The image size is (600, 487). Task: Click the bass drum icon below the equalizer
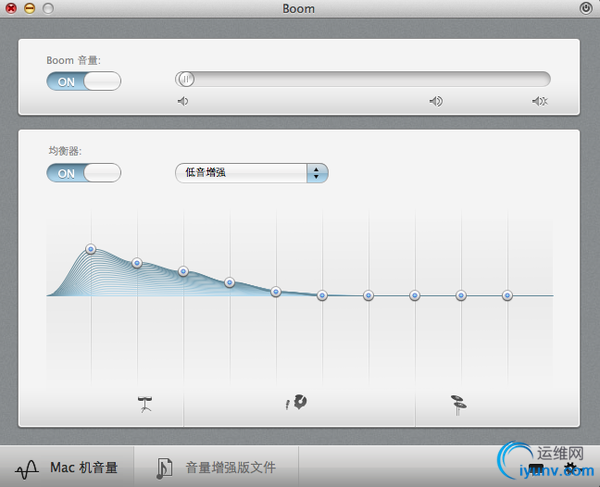point(145,404)
